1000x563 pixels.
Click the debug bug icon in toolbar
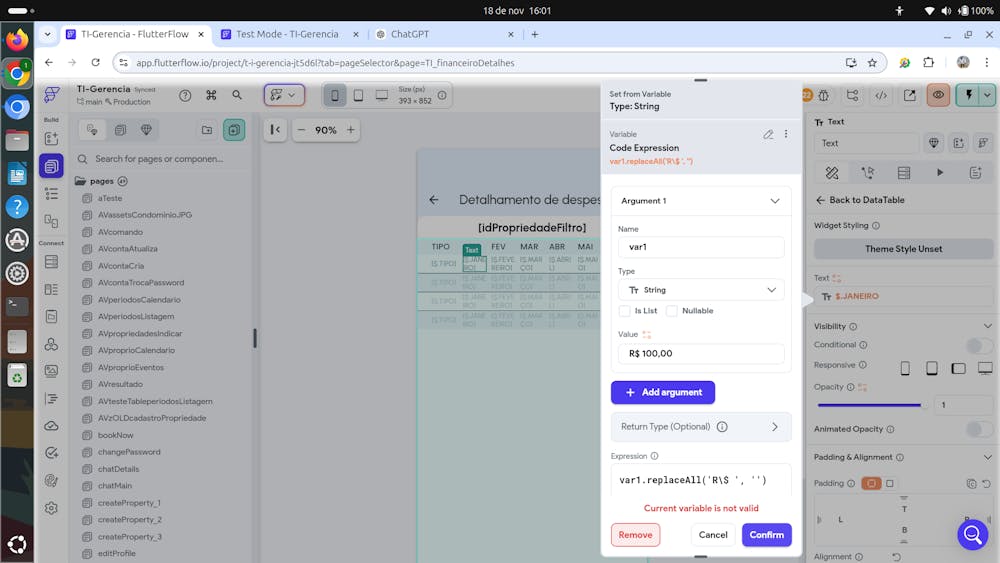824,96
